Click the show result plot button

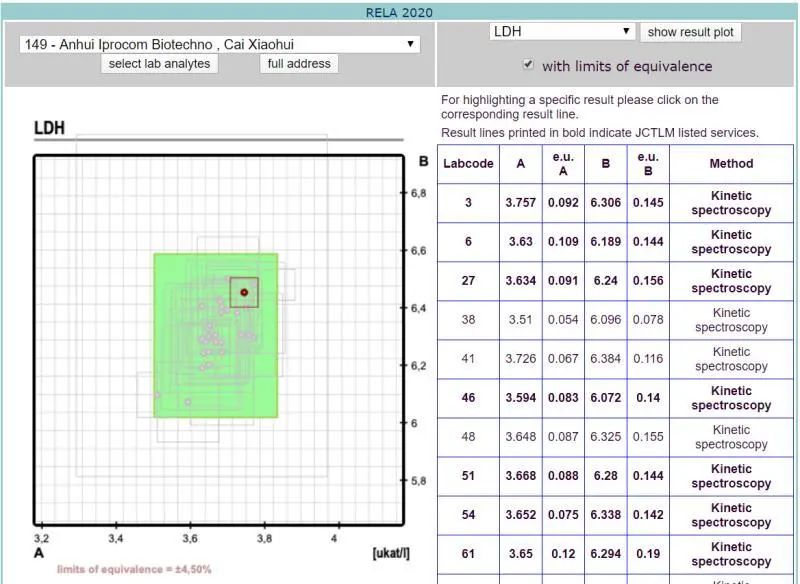click(690, 32)
